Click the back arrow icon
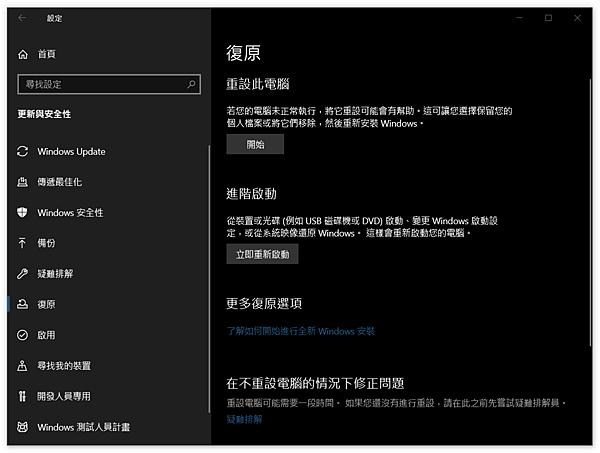The width and height of the screenshot is (600, 453). click(x=22, y=18)
